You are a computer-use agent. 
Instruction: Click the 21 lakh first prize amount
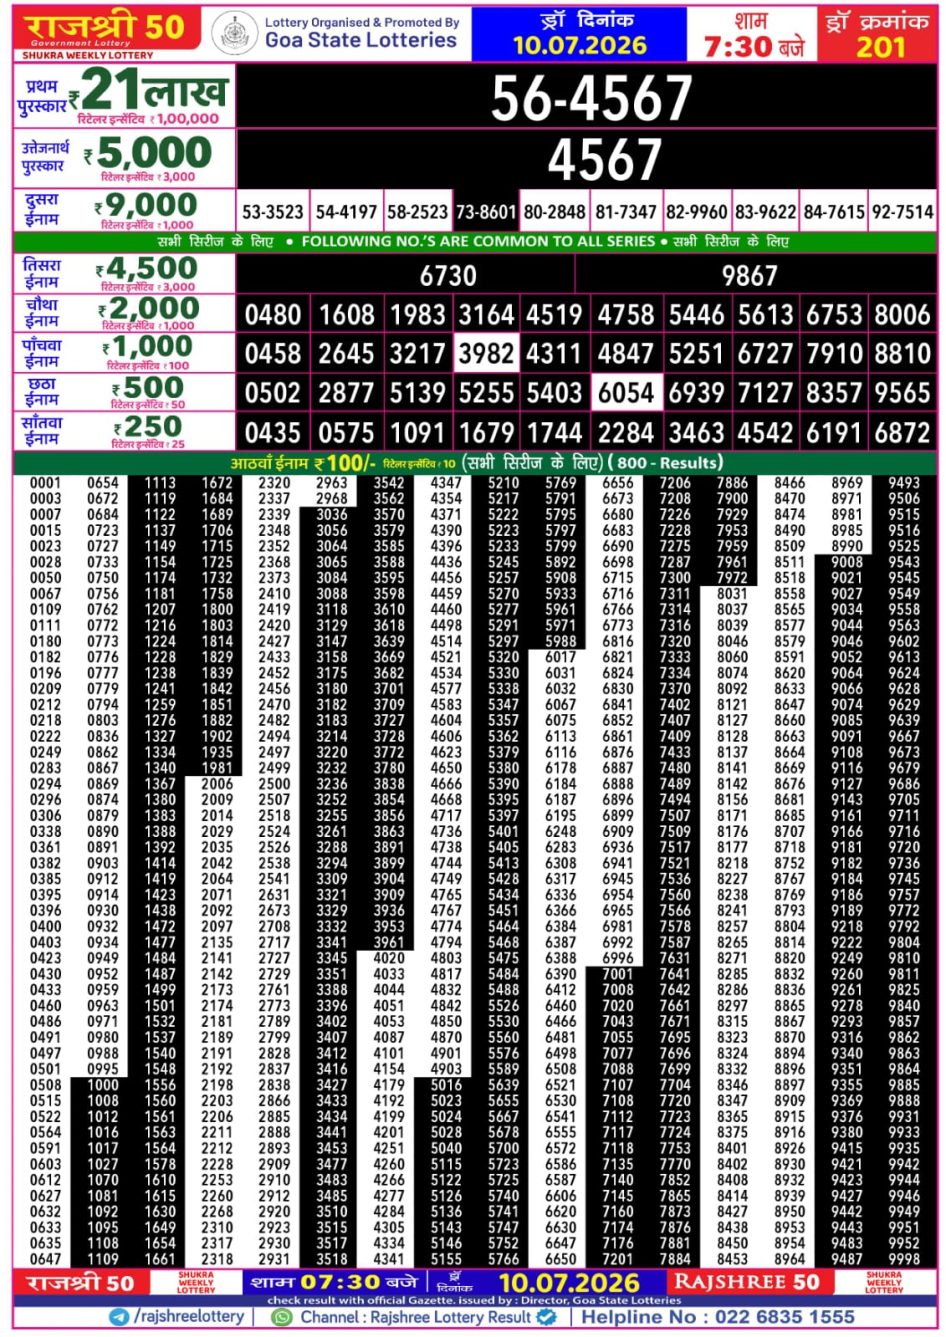click(x=156, y=90)
